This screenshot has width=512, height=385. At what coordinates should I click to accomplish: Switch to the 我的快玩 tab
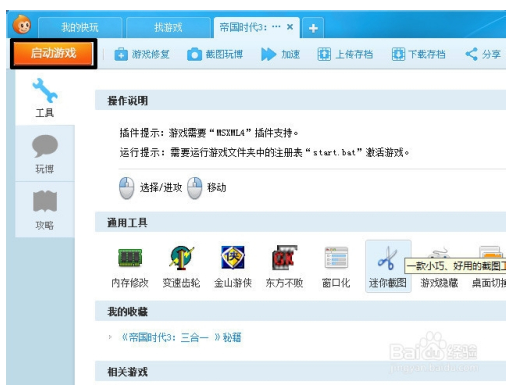coord(80,27)
